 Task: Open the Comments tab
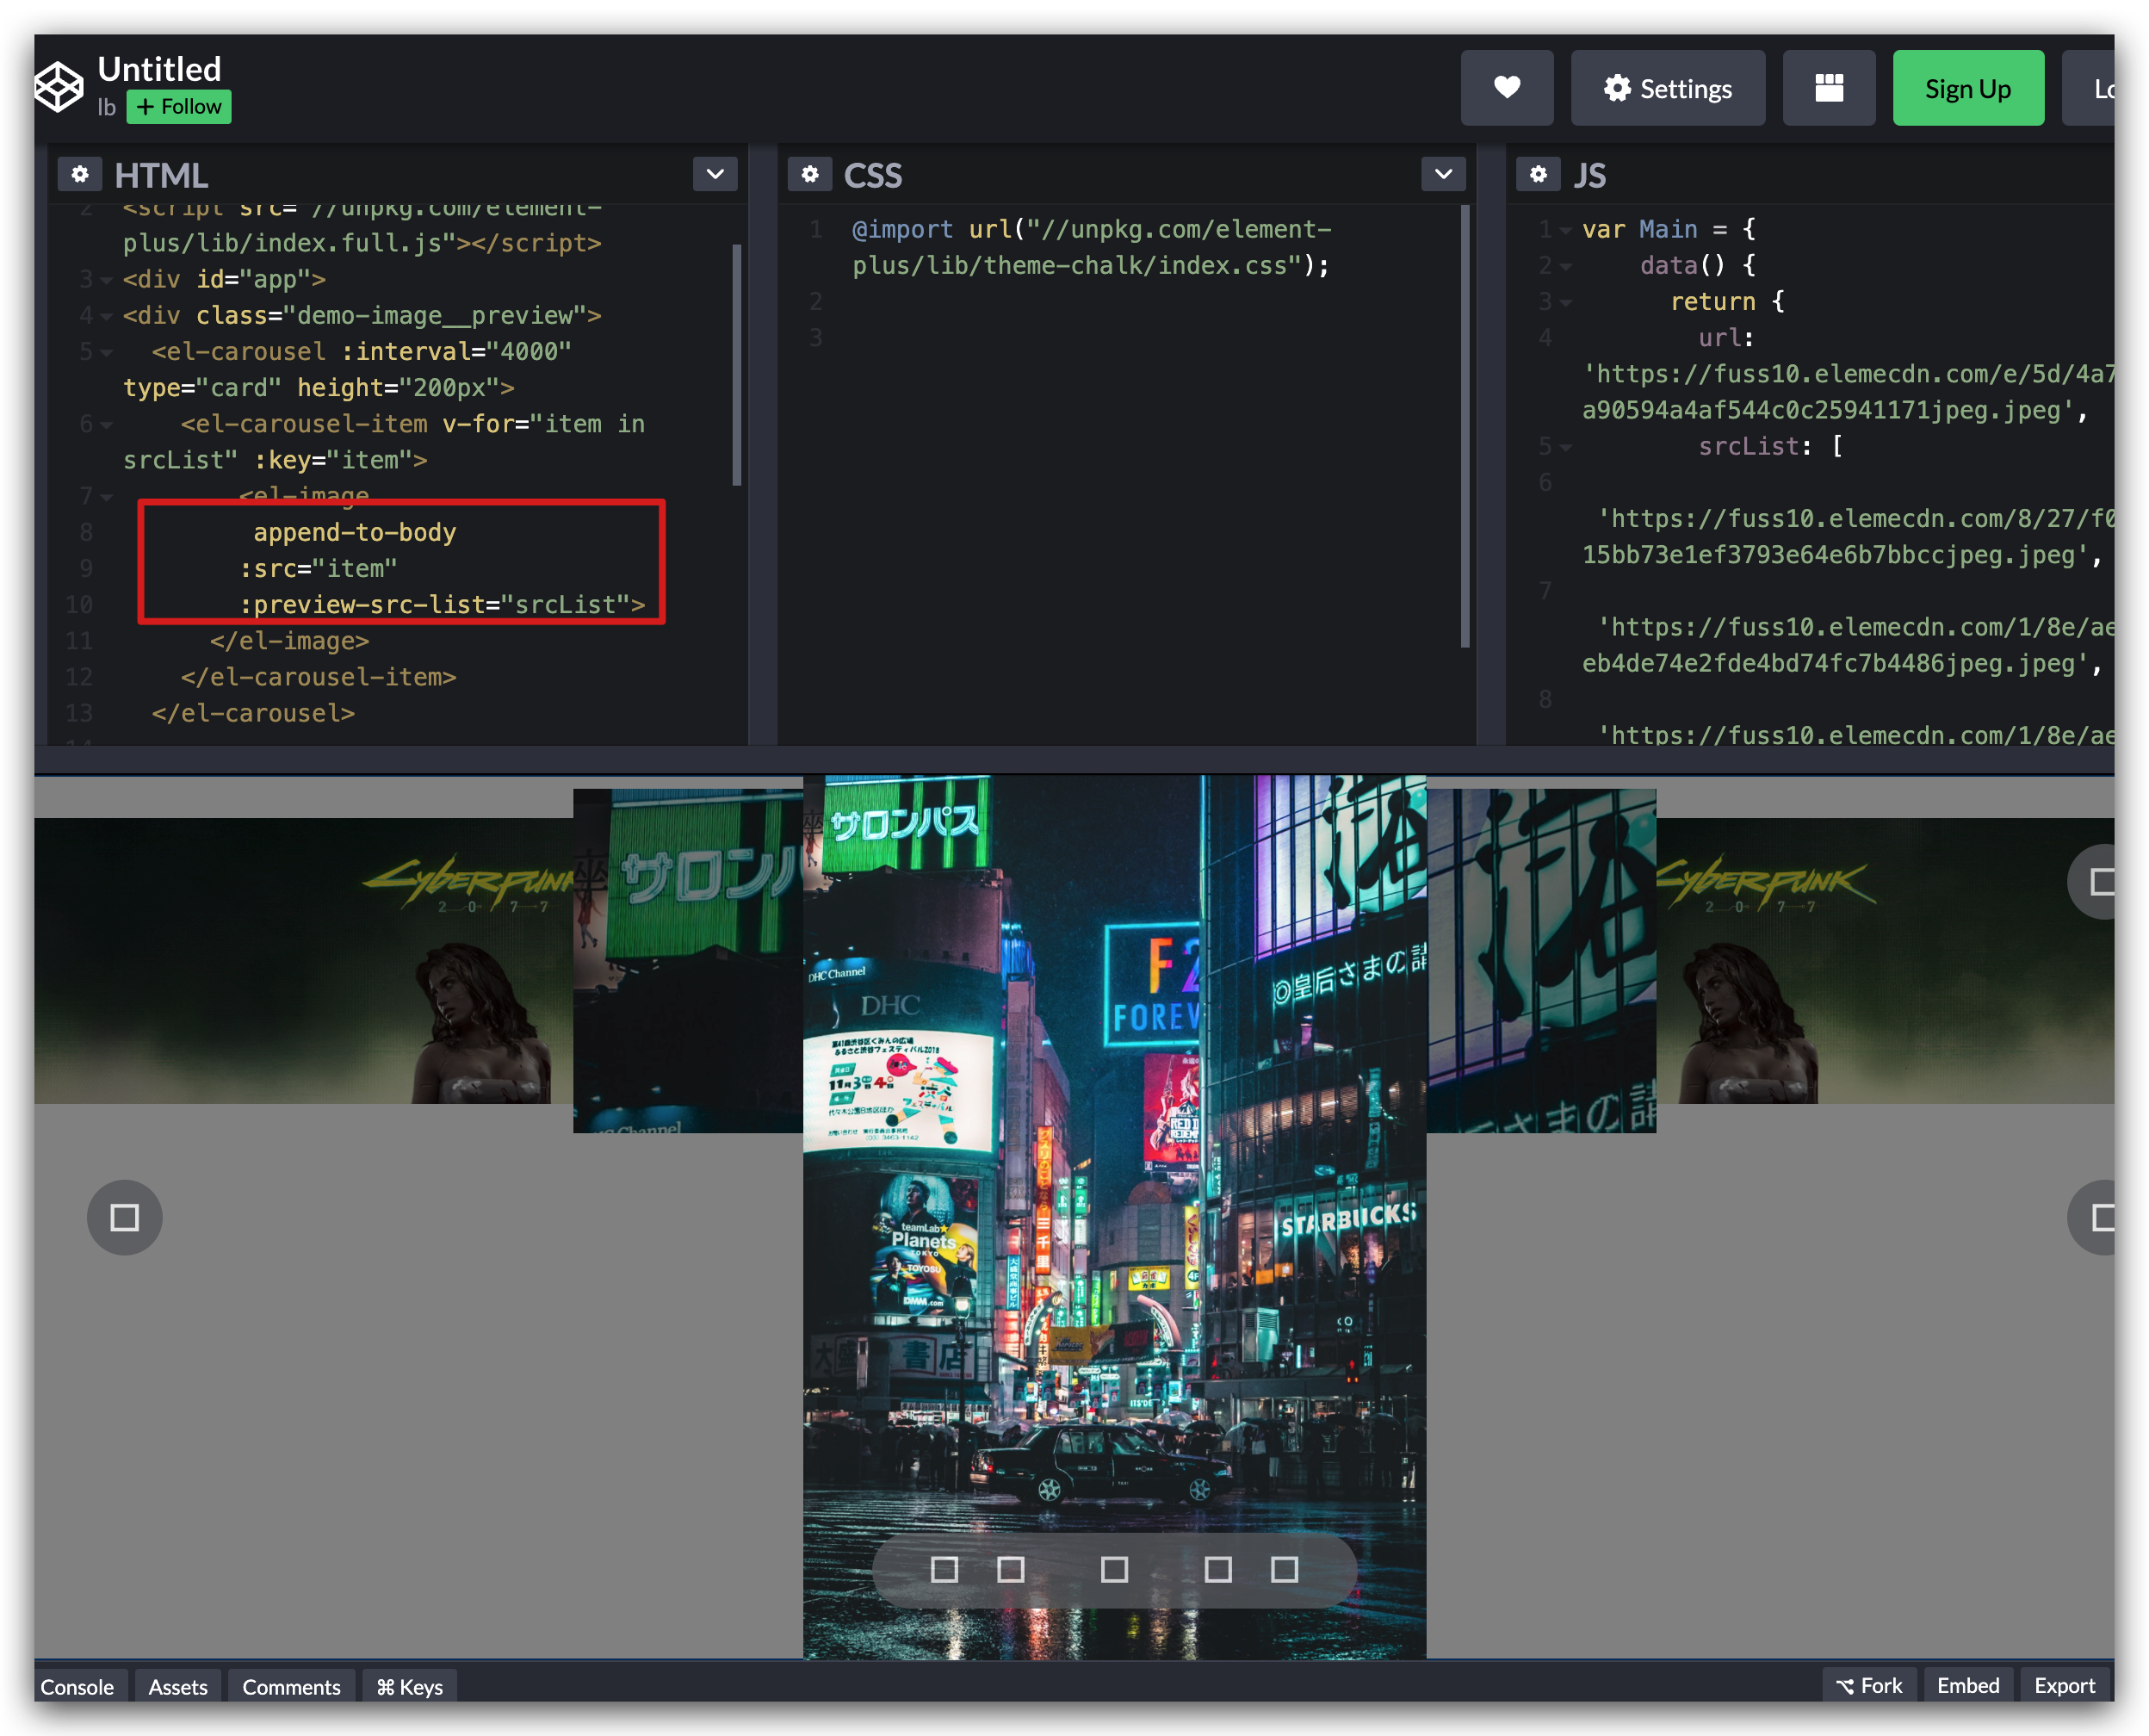tap(291, 1686)
